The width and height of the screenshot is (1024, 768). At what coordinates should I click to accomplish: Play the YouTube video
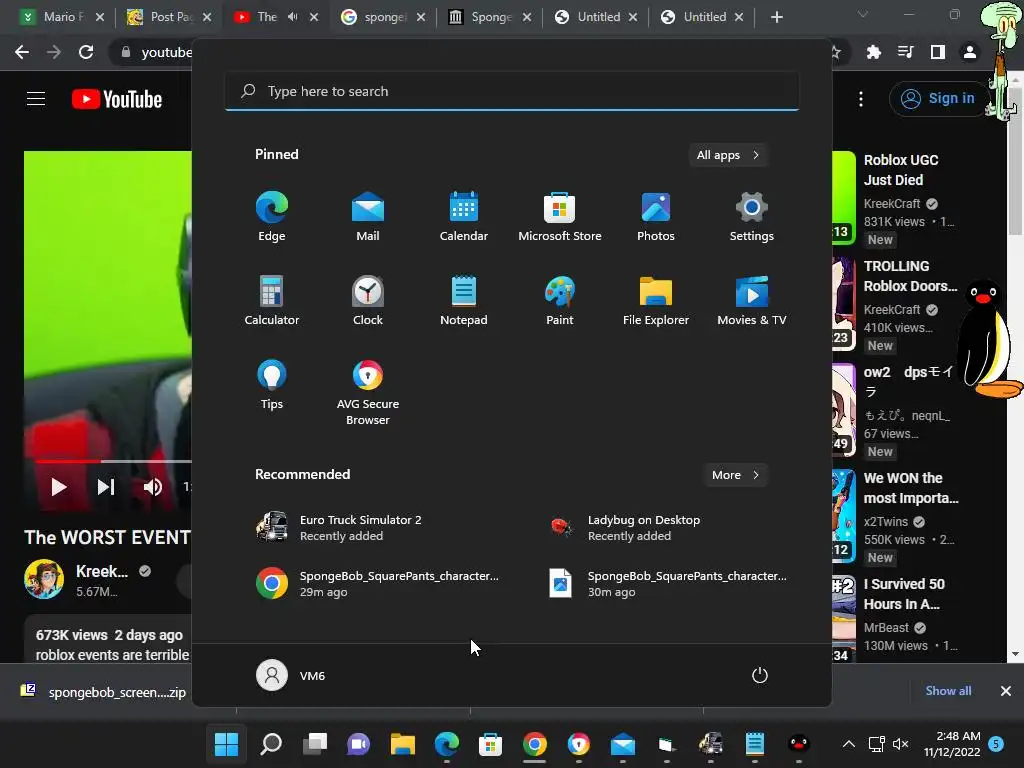click(x=58, y=487)
